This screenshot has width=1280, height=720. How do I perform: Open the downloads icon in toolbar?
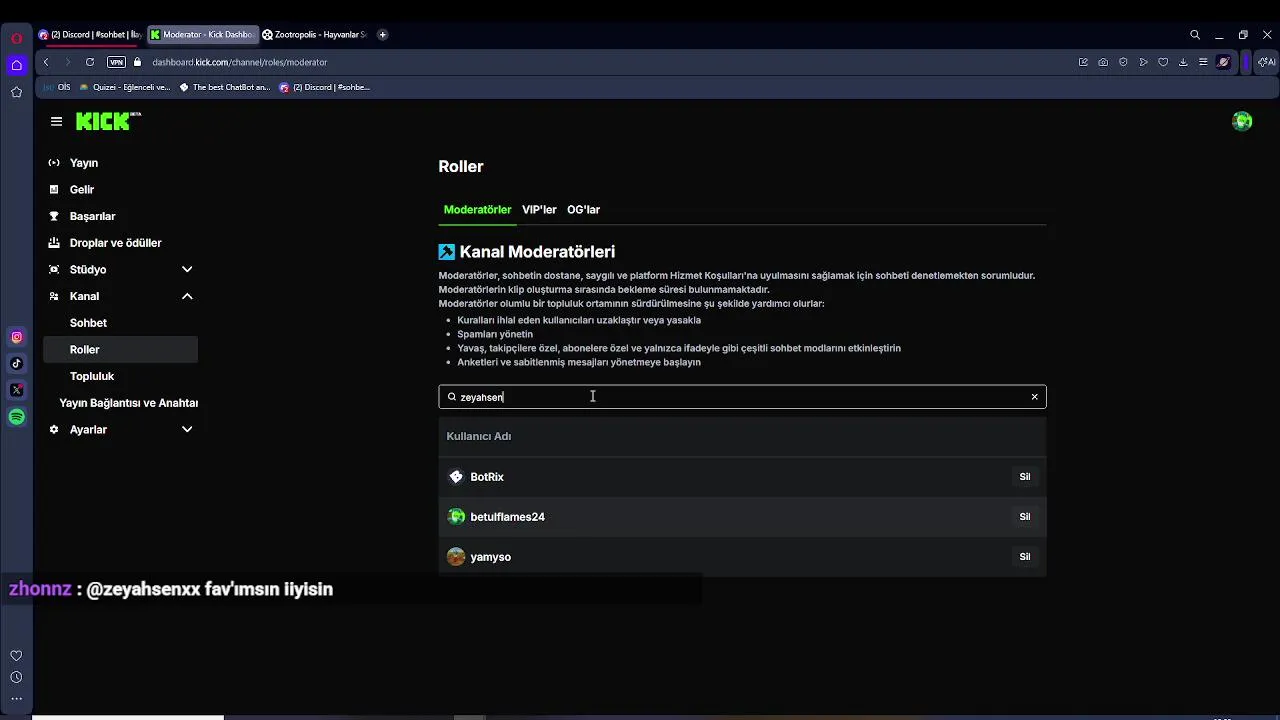pos(1183,62)
